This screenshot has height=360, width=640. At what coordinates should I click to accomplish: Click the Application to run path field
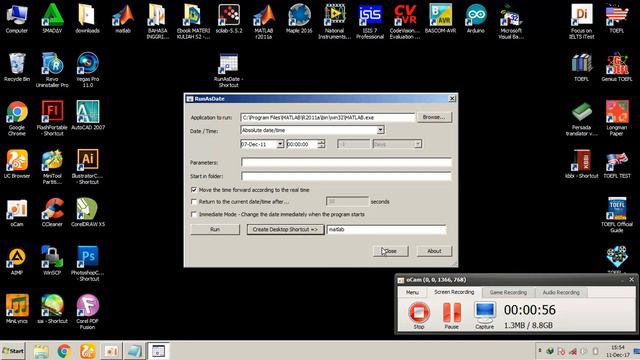(x=327, y=118)
